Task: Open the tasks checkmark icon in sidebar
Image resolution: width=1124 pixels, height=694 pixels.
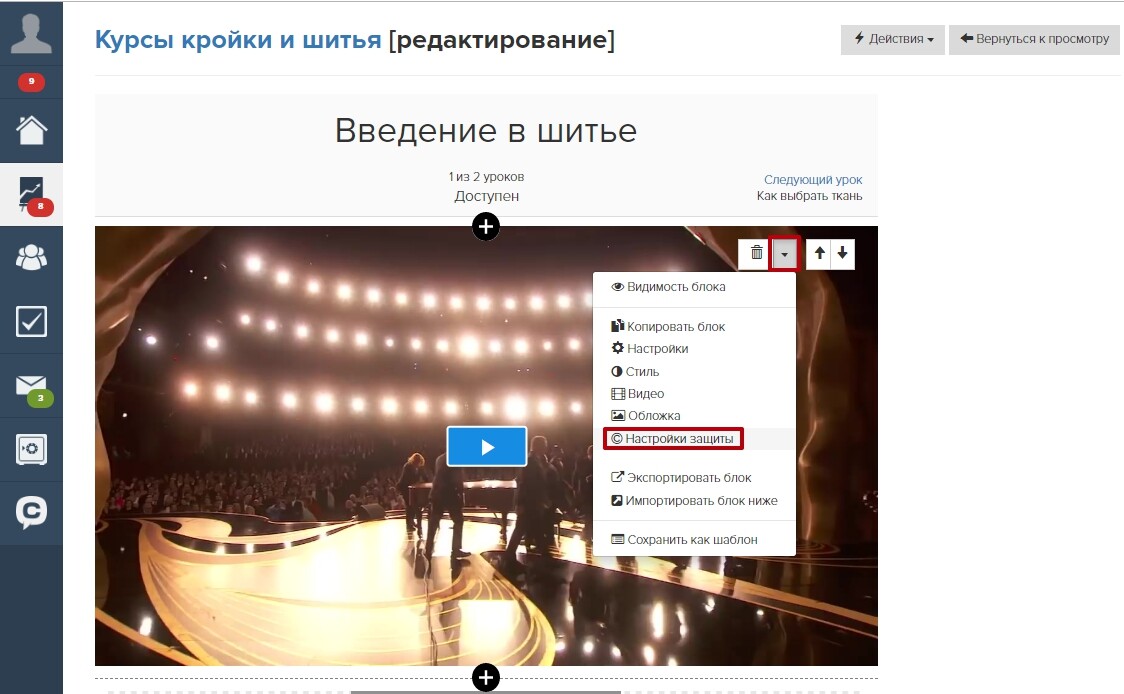Action: (x=31, y=321)
